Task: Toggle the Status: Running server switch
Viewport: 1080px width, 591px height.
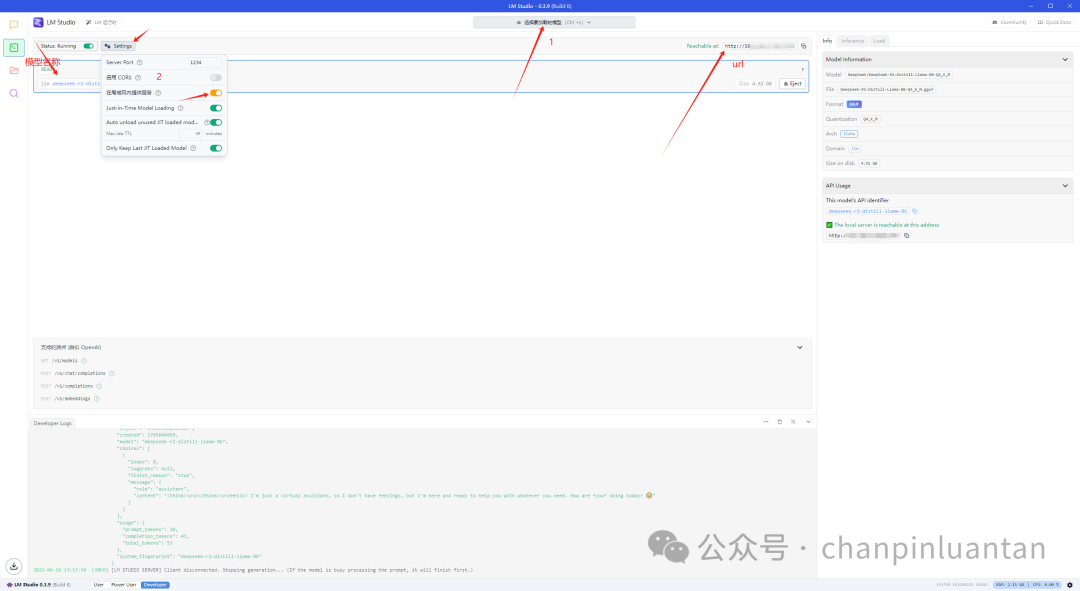Action: pyautogui.click(x=89, y=46)
